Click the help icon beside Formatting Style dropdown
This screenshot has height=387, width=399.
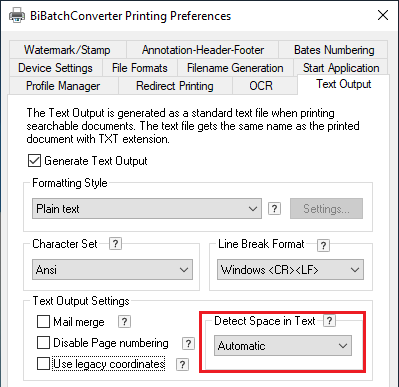point(274,209)
